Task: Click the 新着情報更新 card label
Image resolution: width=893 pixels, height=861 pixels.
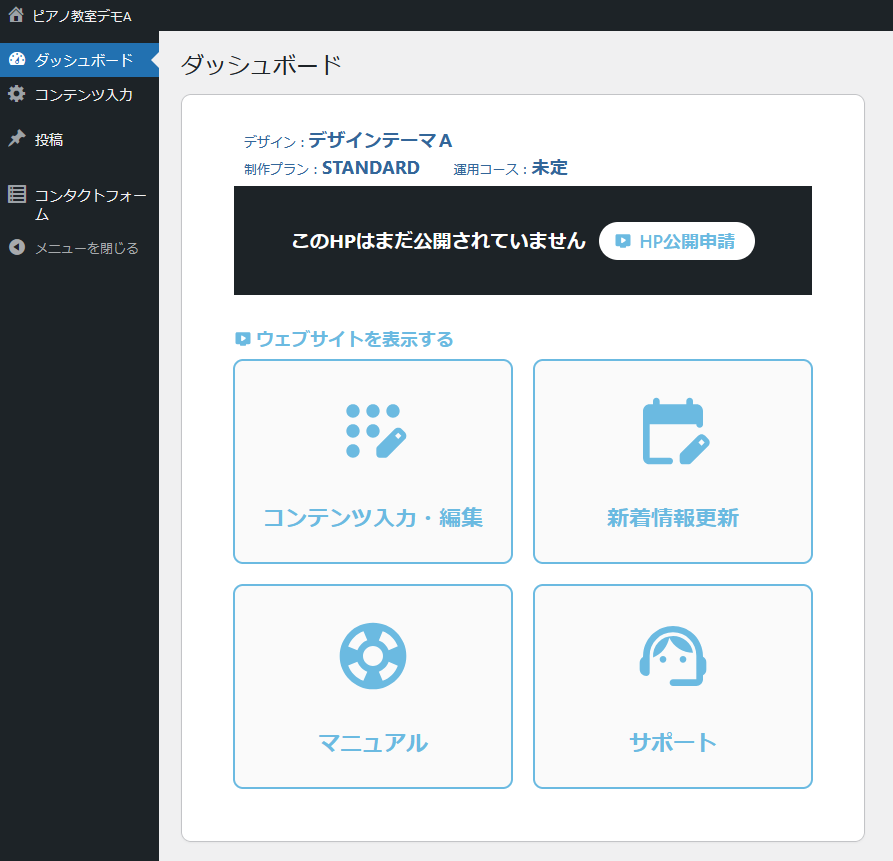Action: [673, 518]
